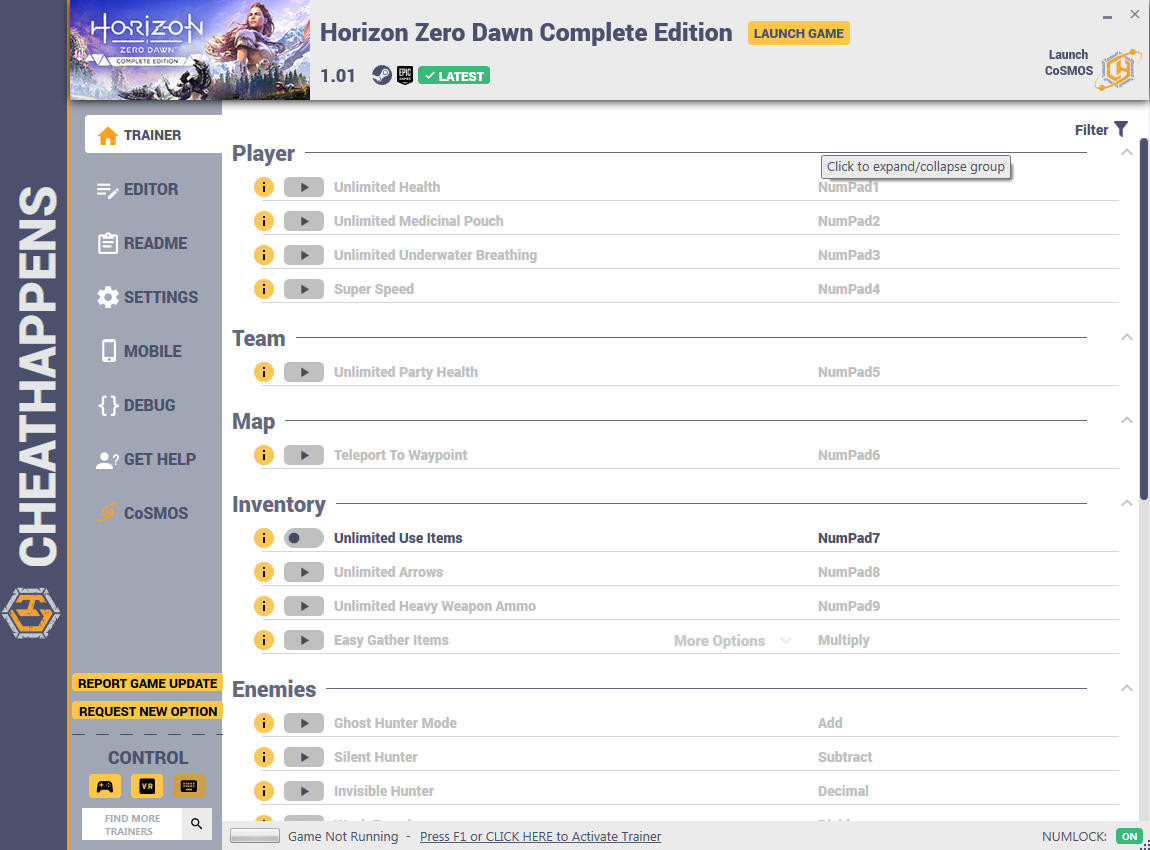Click the NumPad2 hotkey for Medicinal Pouch
1150x850 pixels.
click(x=849, y=221)
